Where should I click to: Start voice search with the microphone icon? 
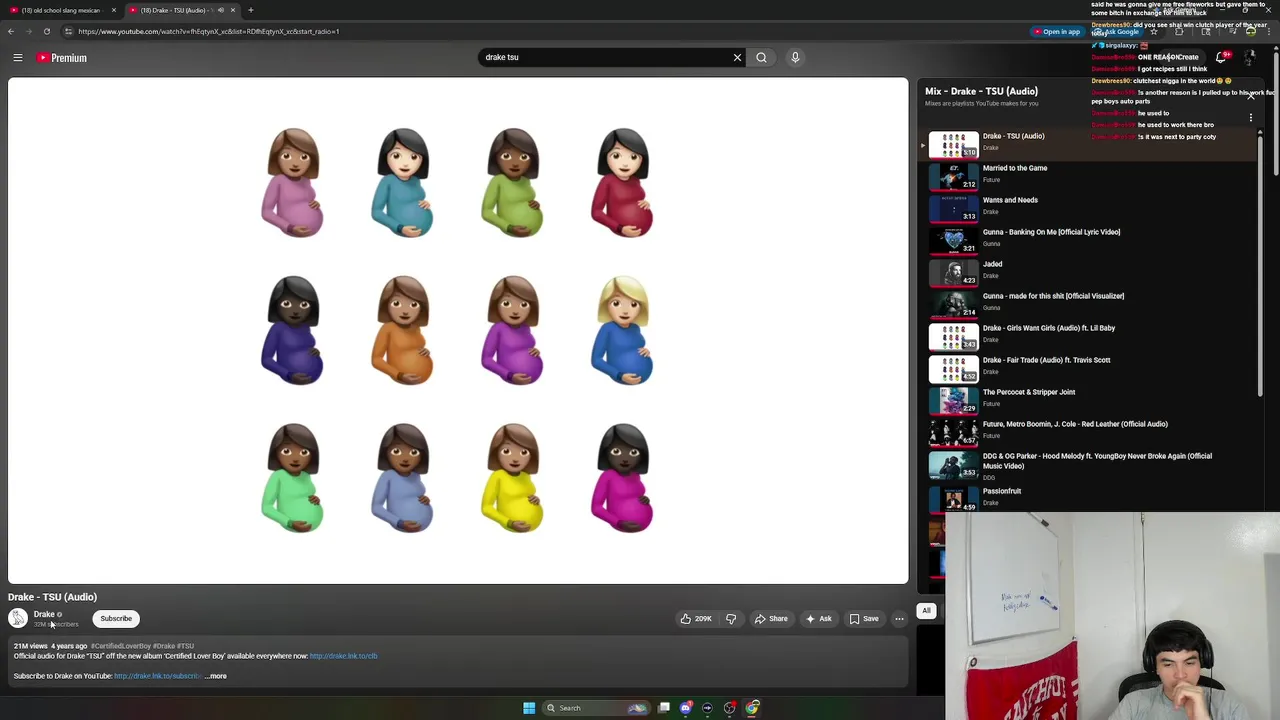click(795, 57)
